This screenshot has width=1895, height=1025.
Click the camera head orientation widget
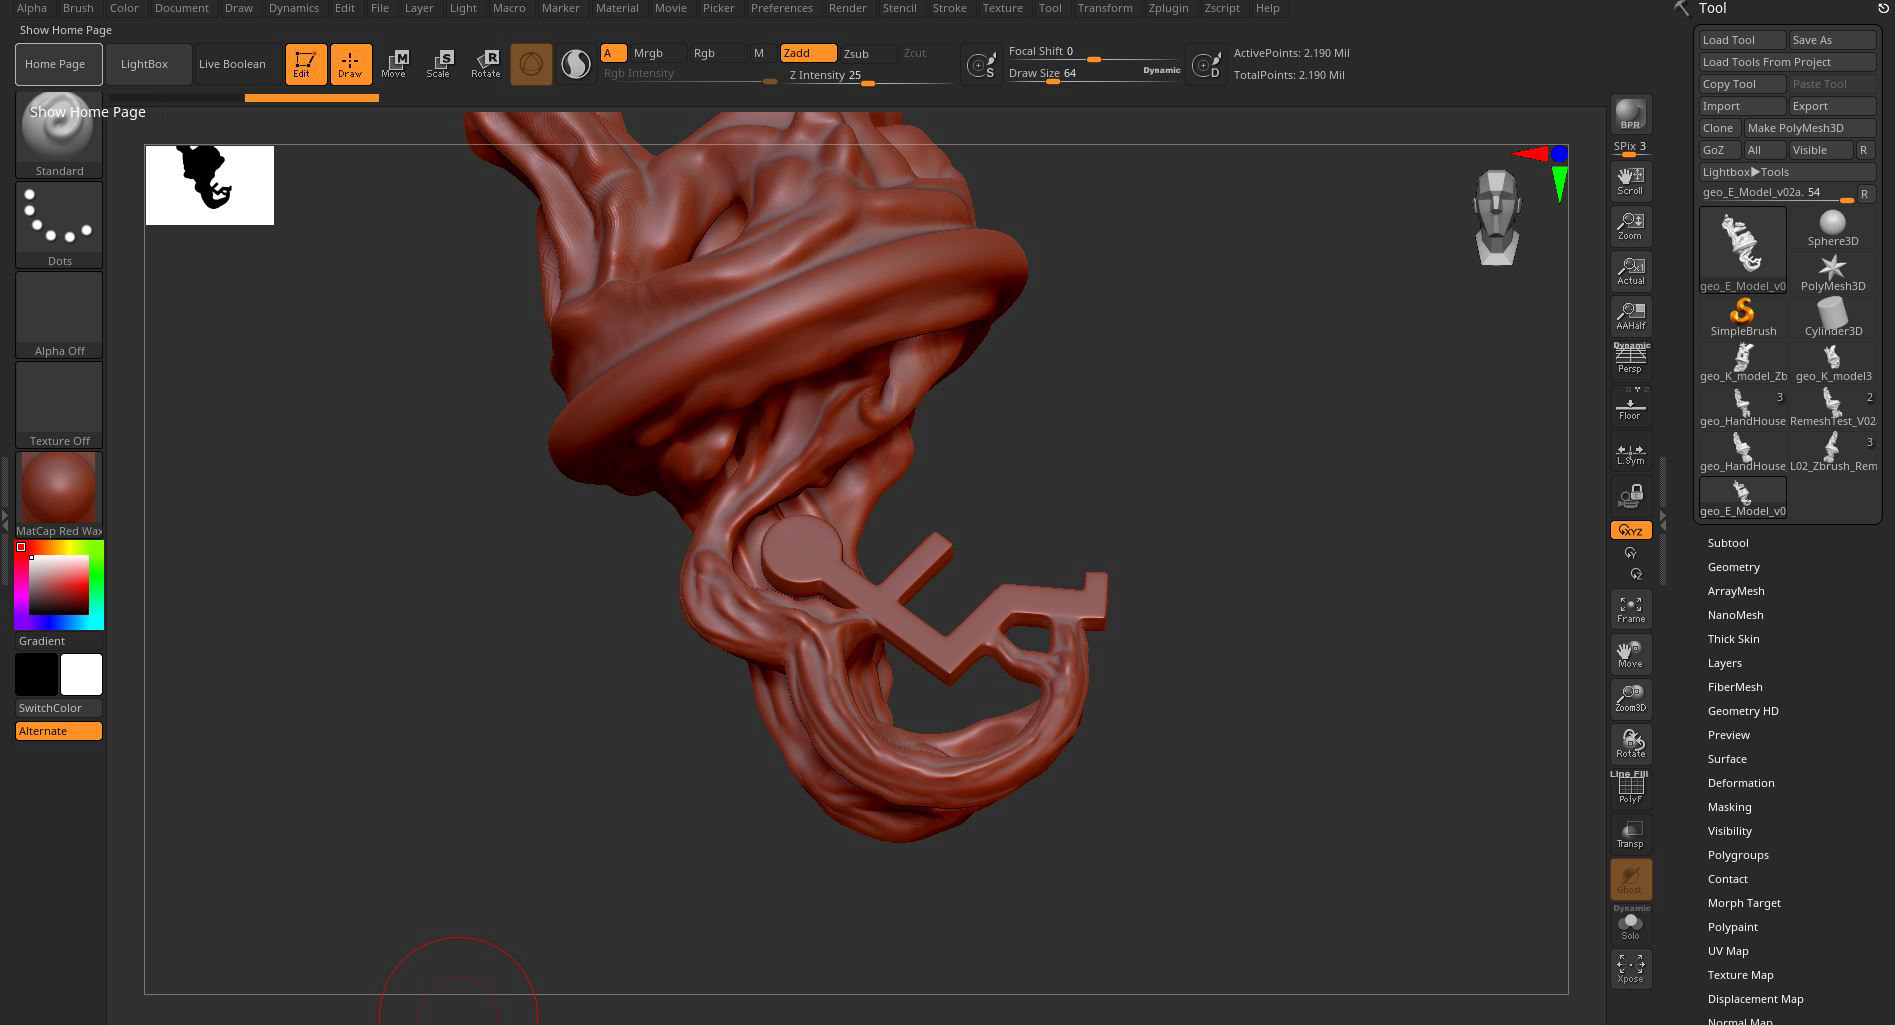1496,218
